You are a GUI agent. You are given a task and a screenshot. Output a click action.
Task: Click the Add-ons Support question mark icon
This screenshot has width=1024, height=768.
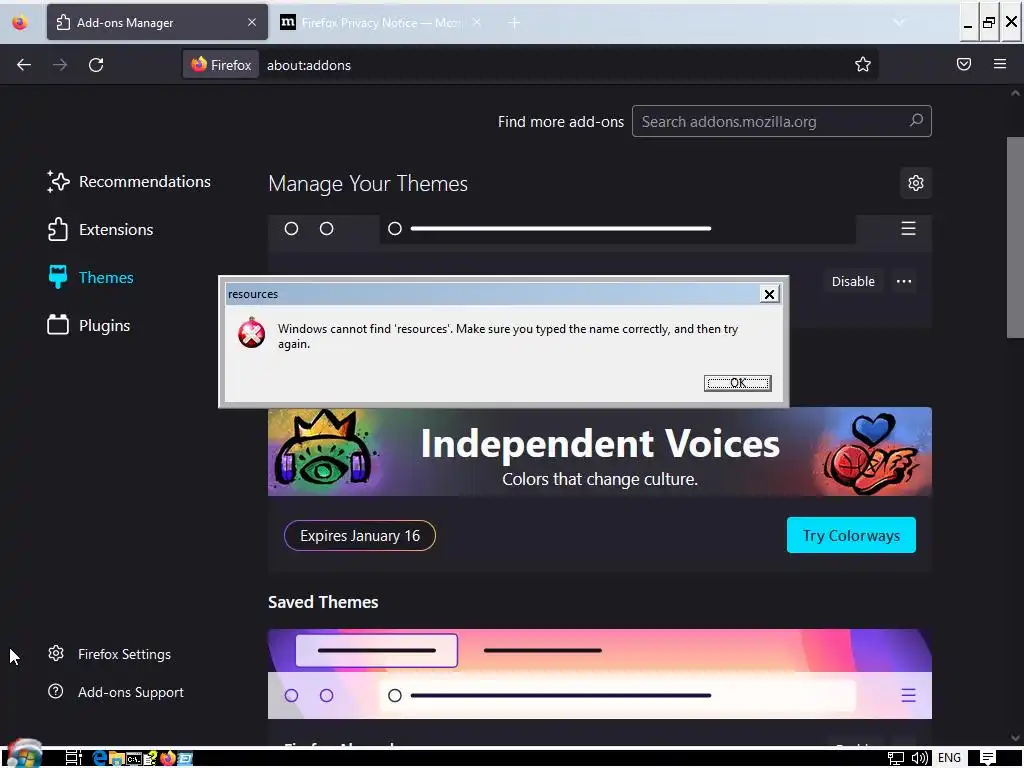56,691
